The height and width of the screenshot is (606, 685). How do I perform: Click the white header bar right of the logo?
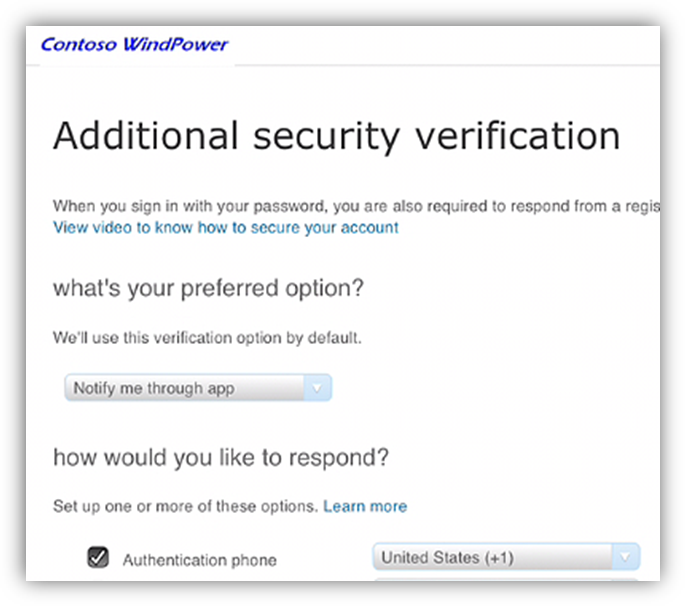(x=450, y=45)
